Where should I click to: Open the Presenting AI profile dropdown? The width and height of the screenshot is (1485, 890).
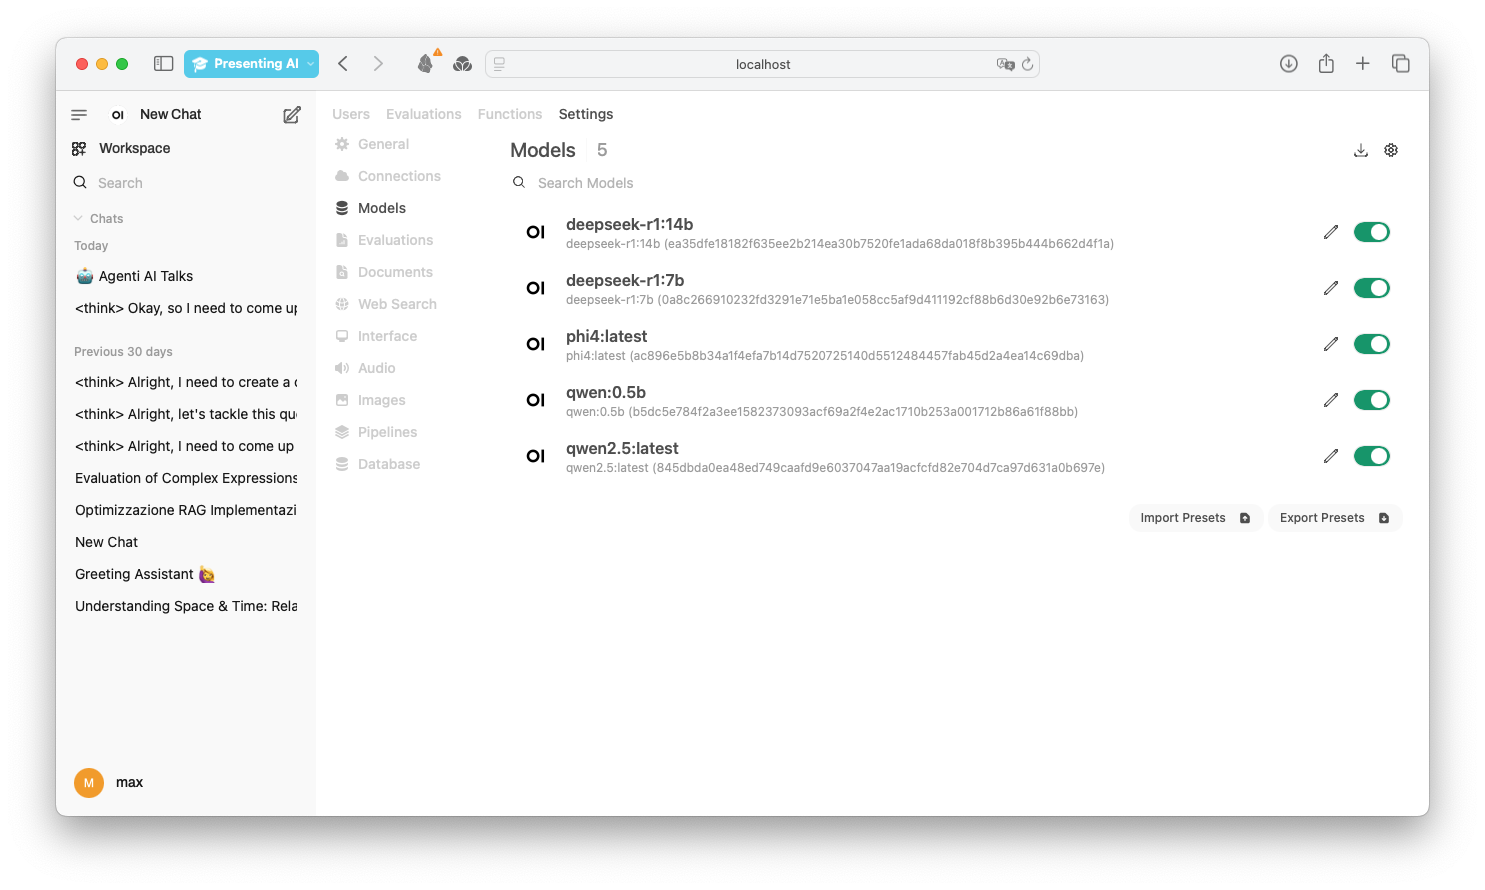click(251, 64)
